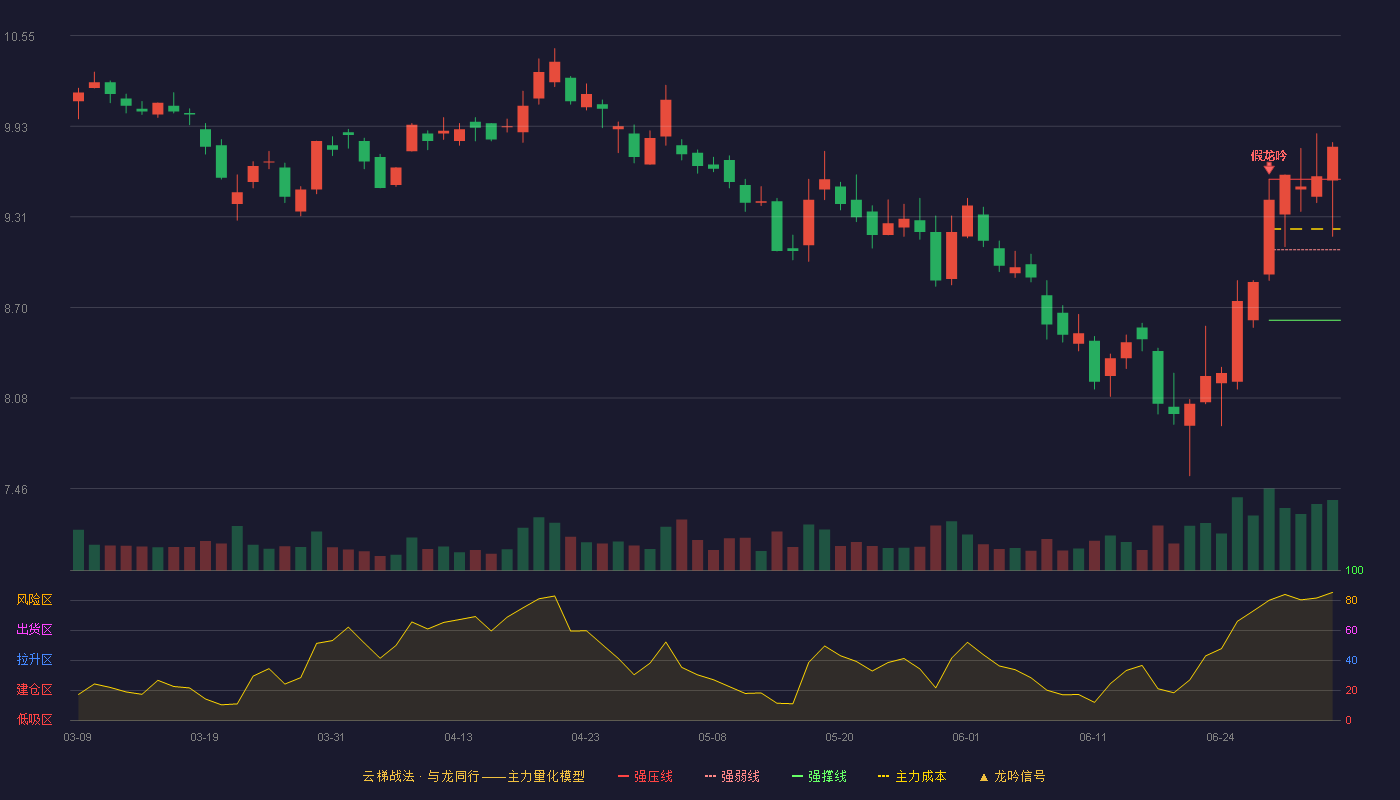Toggle the 强弱线 legend item
This screenshot has height=800, width=1400.
point(732,776)
